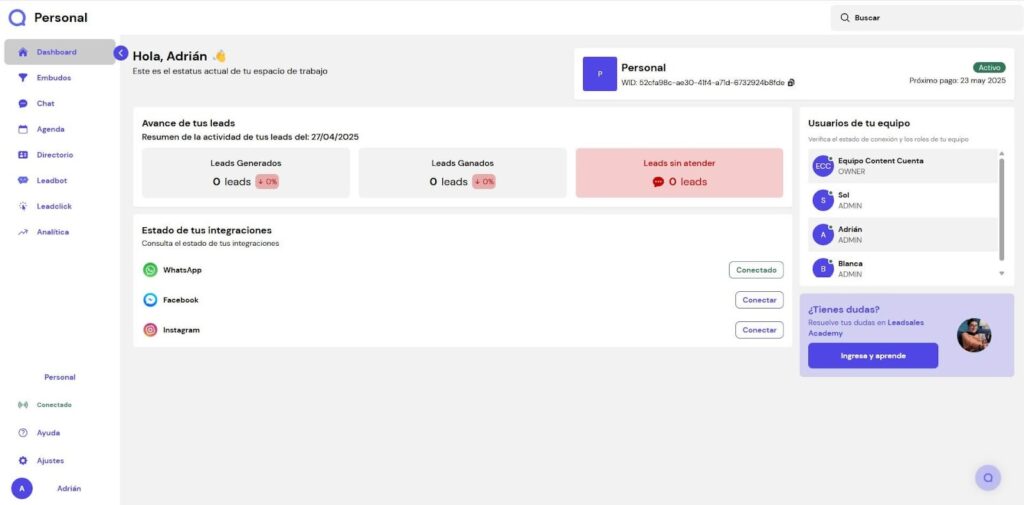Click the team users list scrollbar

pos(1001,210)
